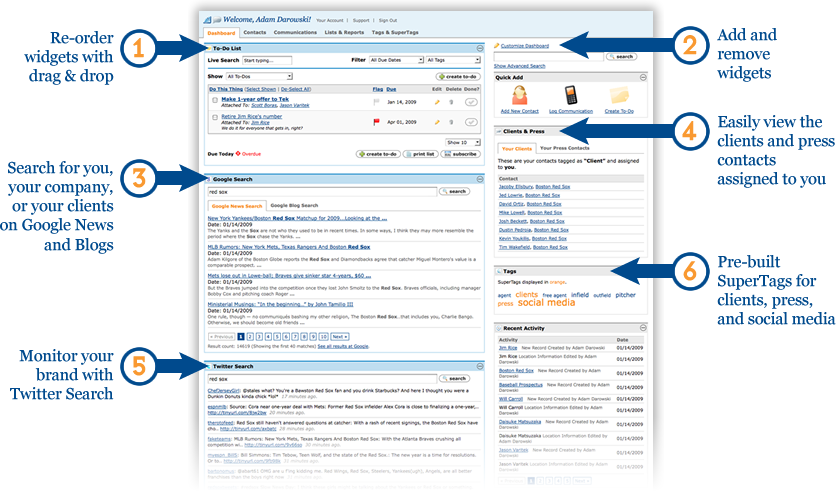
Task: Focus the Google Search text box
Action: tap(322, 191)
